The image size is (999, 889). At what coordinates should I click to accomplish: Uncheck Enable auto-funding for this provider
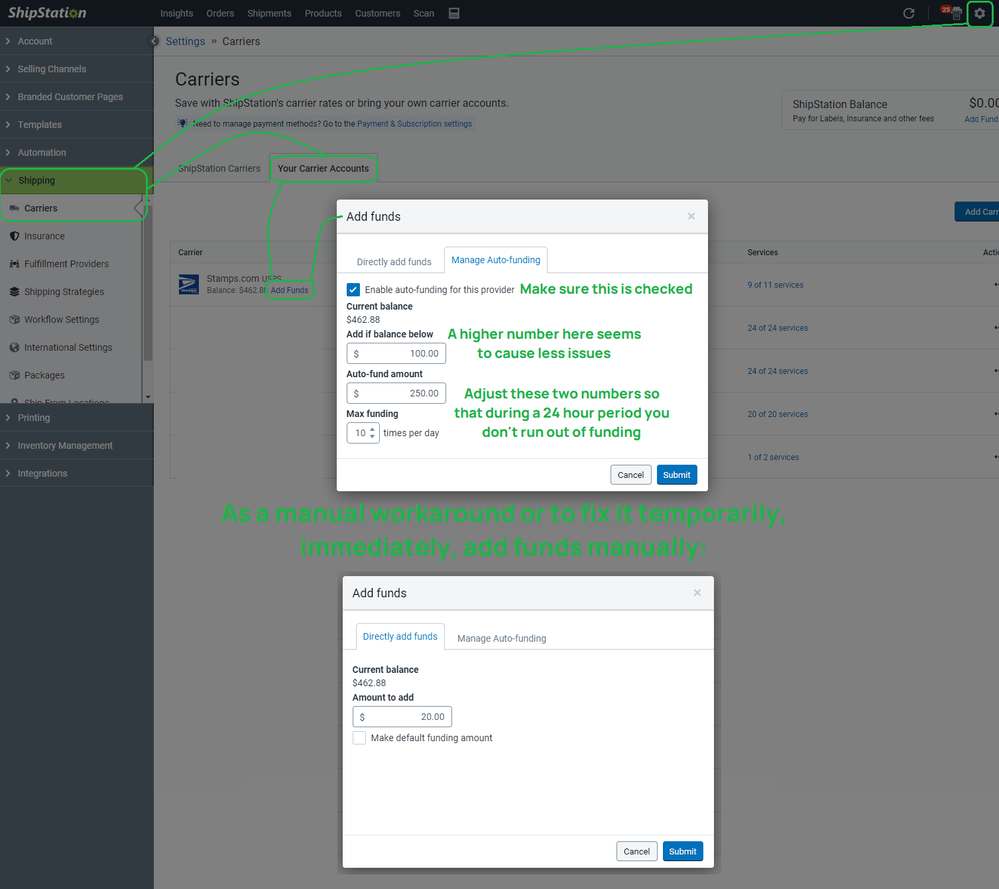(353, 289)
